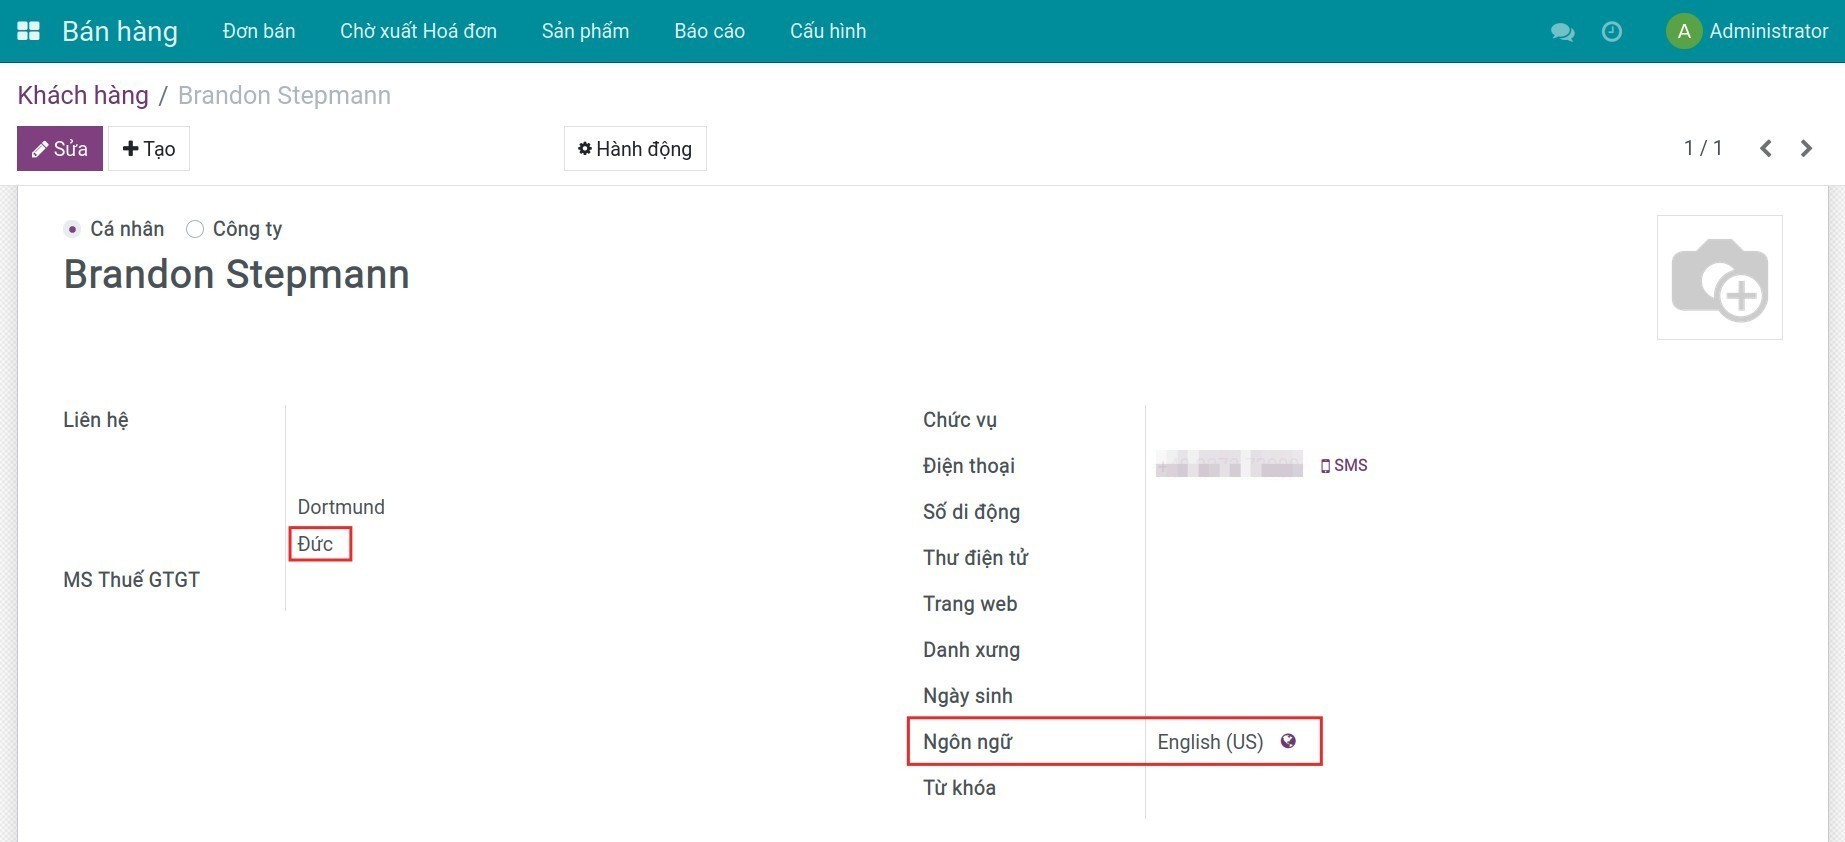Image resolution: width=1845 pixels, height=842 pixels.
Task: Go to previous record arrow
Action: coord(1766,149)
